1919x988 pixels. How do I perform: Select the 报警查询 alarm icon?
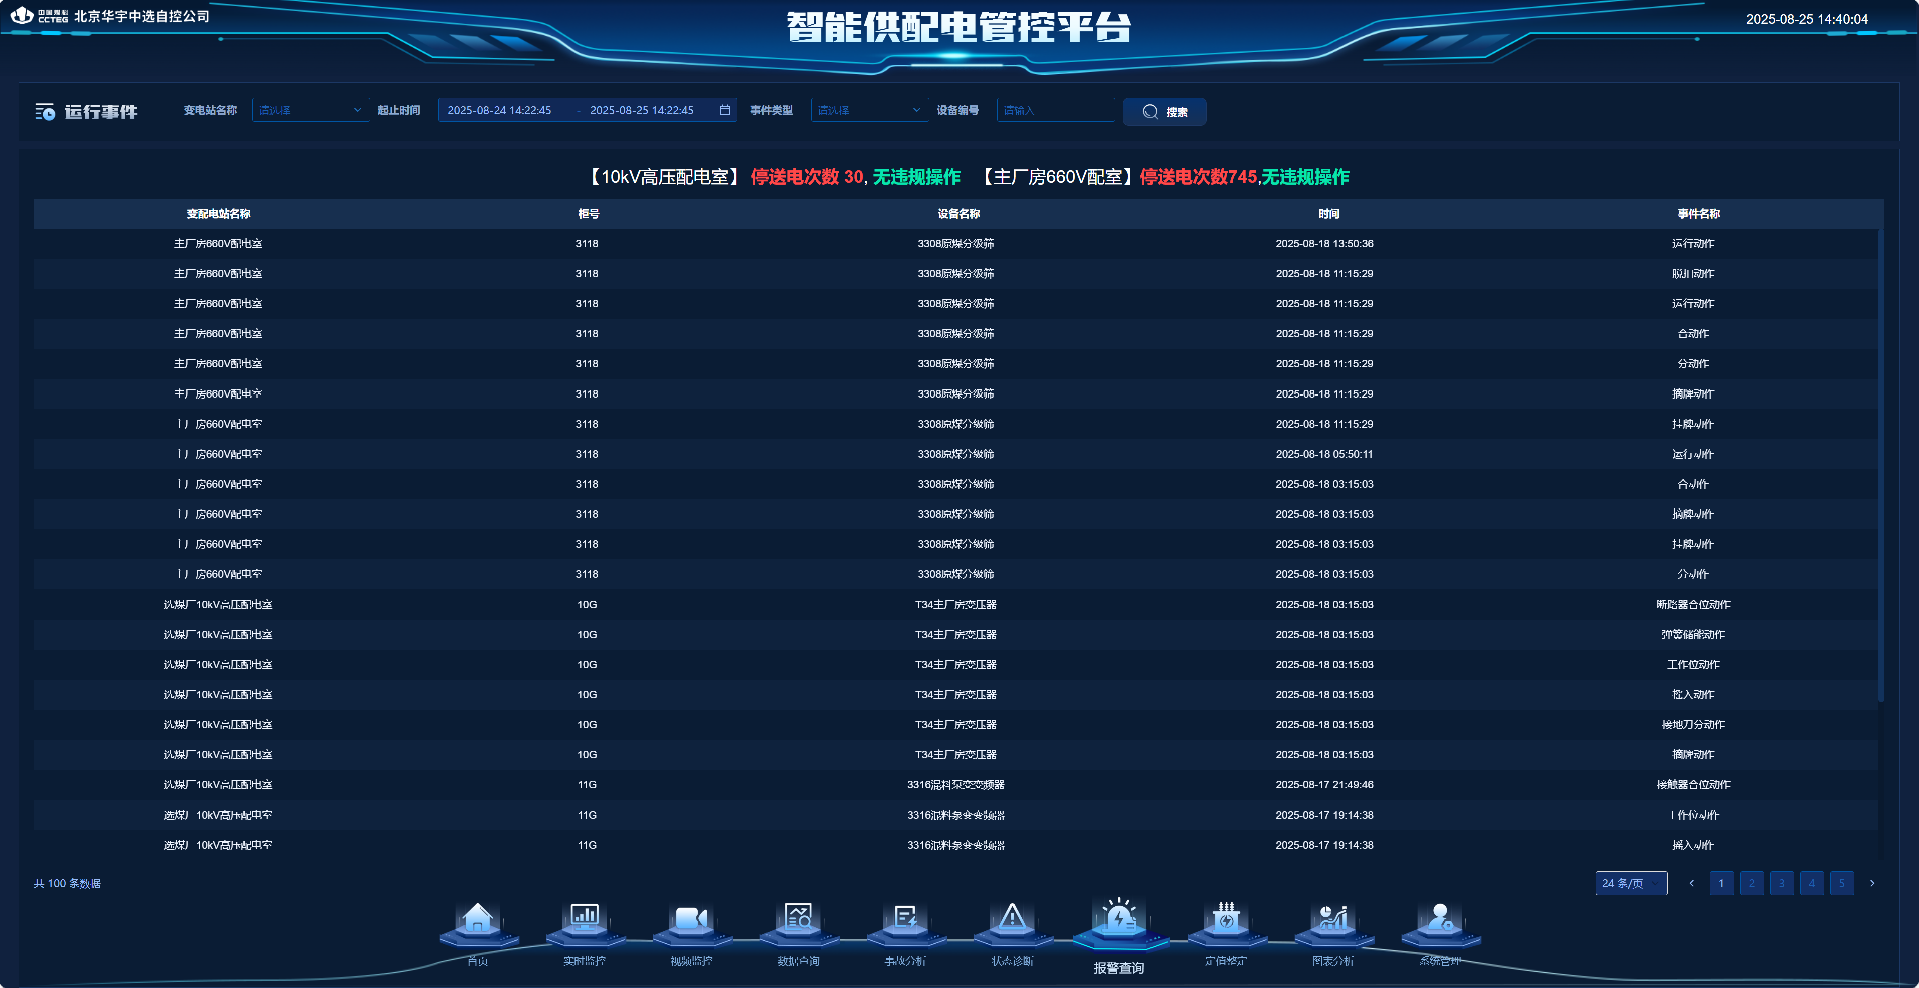[x=1119, y=920]
